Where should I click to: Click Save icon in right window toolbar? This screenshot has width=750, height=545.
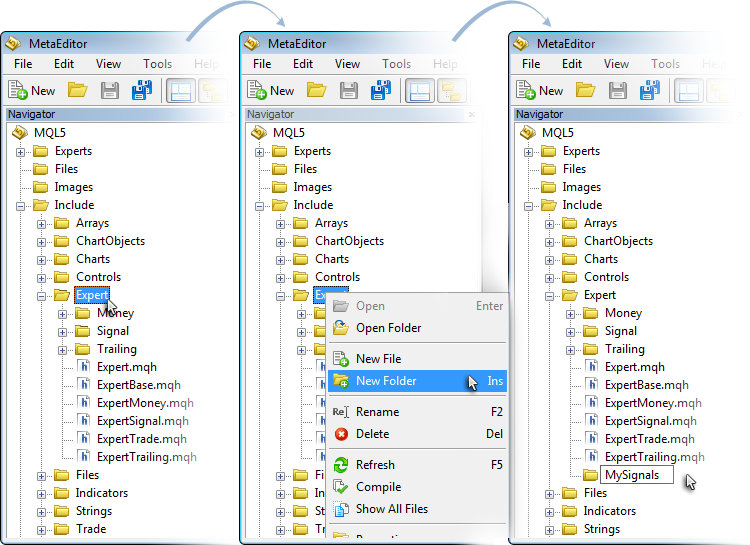[x=618, y=90]
